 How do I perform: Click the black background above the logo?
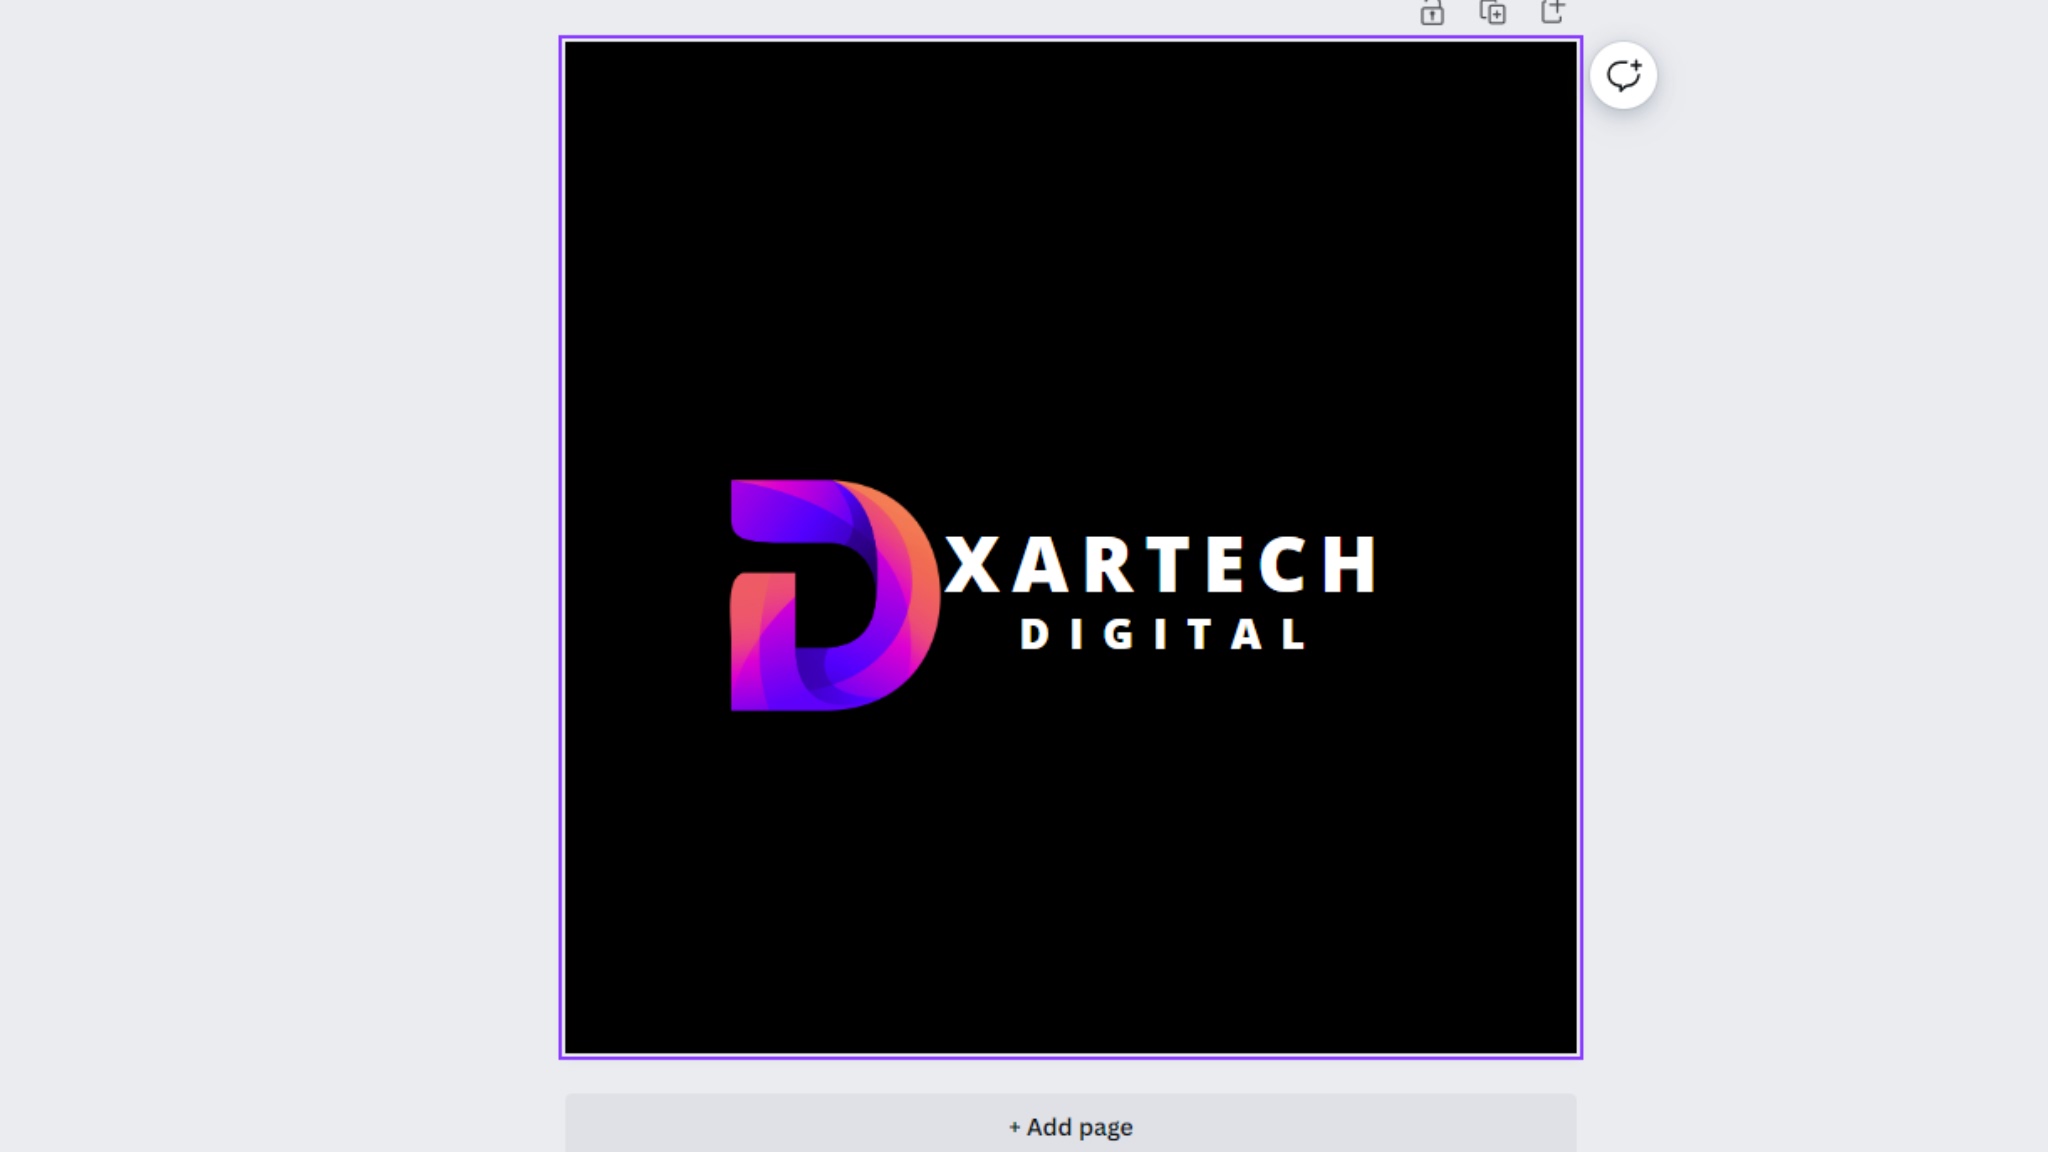coord(1070,250)
